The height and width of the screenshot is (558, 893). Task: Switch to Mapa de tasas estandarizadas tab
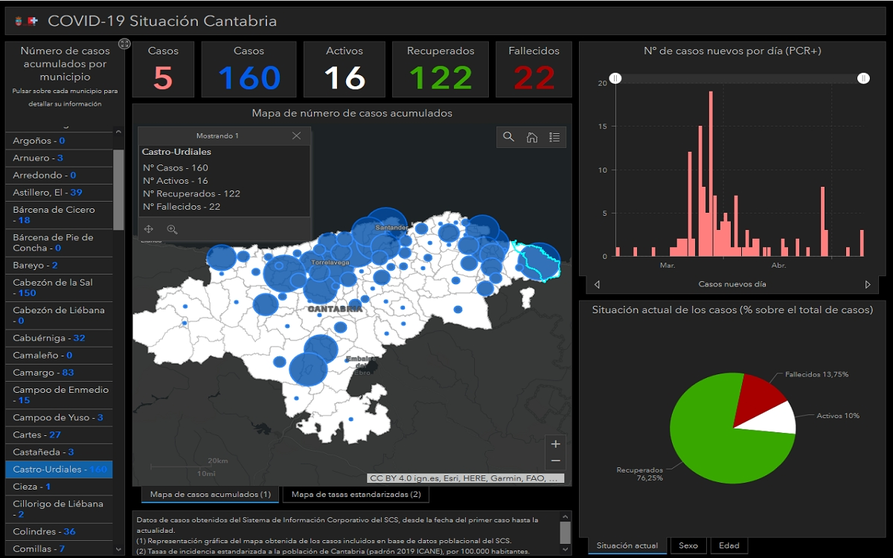[x=356, y=494]
